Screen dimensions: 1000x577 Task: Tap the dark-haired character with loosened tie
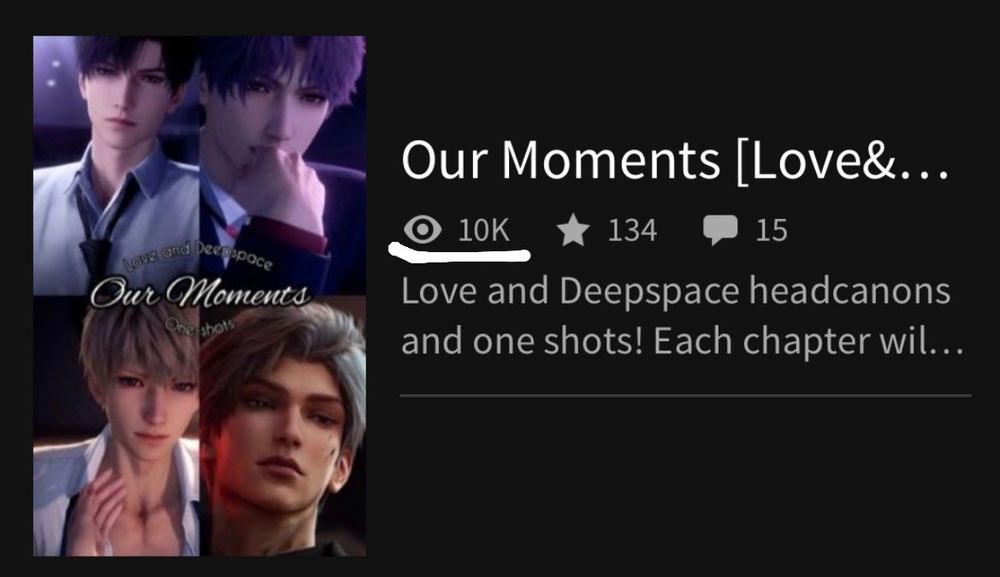(116, 165)
